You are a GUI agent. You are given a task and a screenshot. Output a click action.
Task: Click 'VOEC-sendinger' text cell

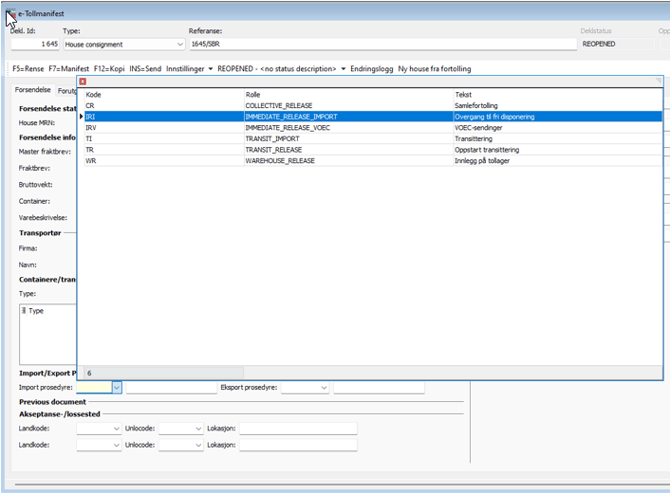478,128
